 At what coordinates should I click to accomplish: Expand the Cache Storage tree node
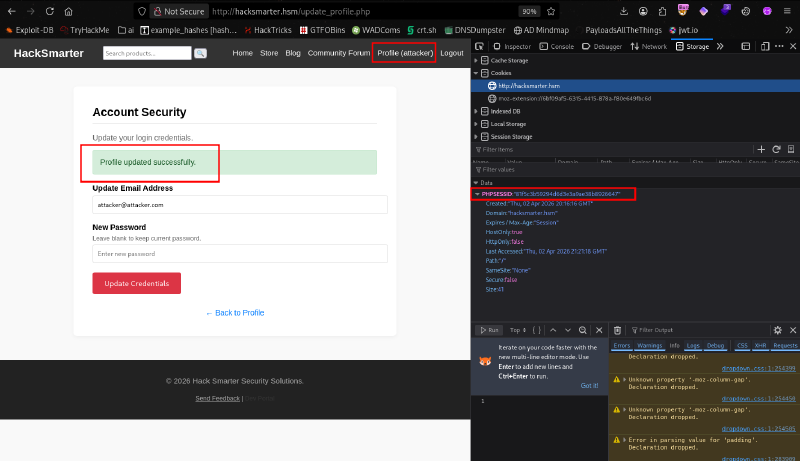pyautogui.click(x=476, y=60)
